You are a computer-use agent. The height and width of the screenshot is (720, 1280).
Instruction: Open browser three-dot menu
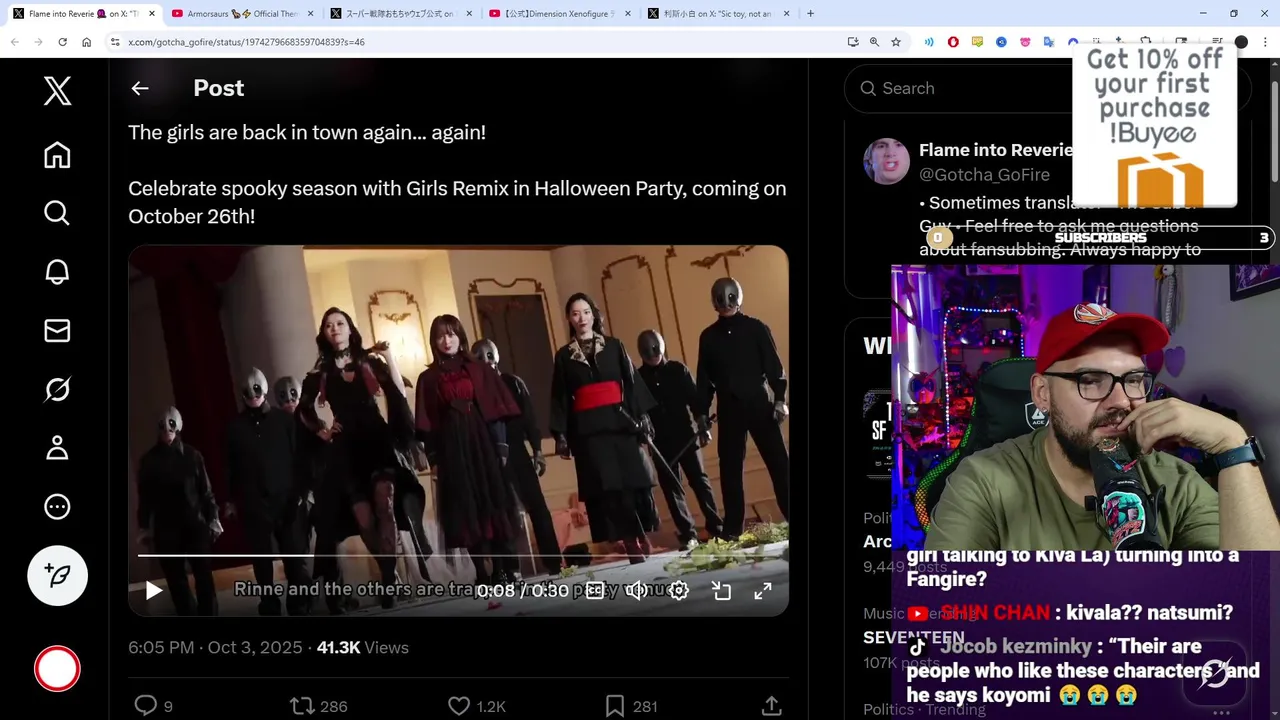pyautogui.click(x=1266, y=42)
